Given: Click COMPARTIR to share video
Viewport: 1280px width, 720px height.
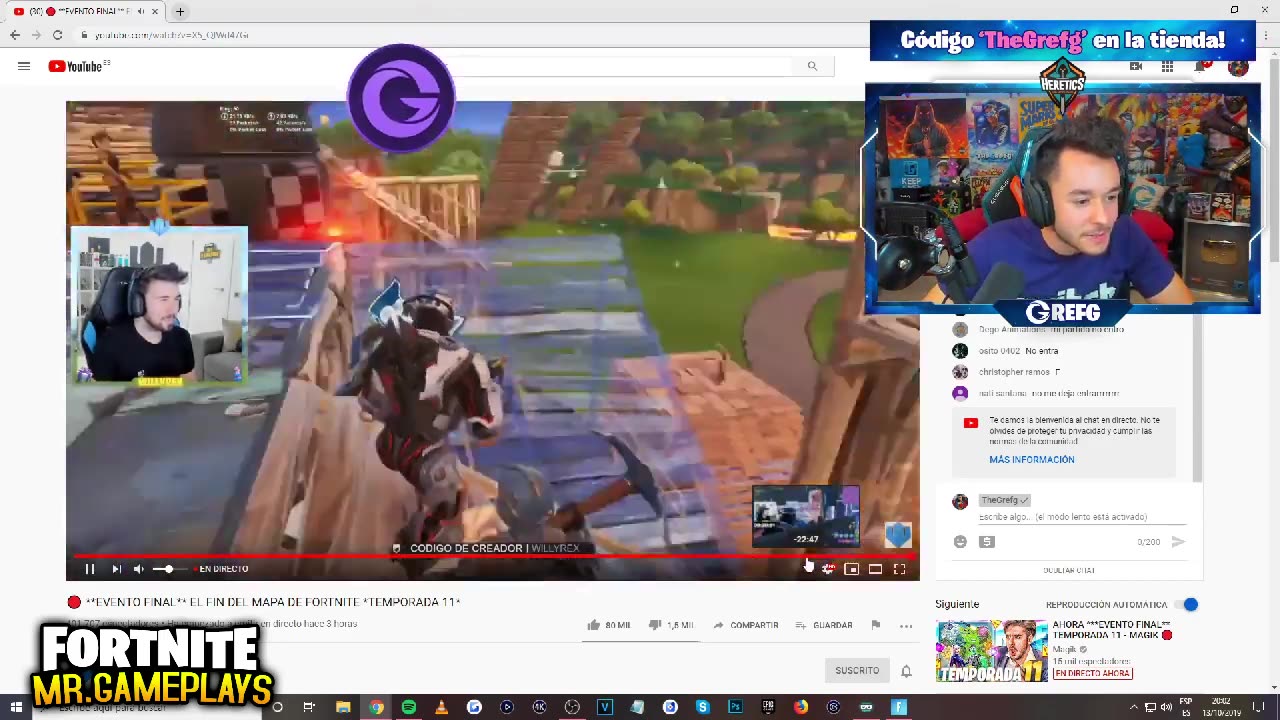Looking at the screenshot, I should tap(745, 625).
